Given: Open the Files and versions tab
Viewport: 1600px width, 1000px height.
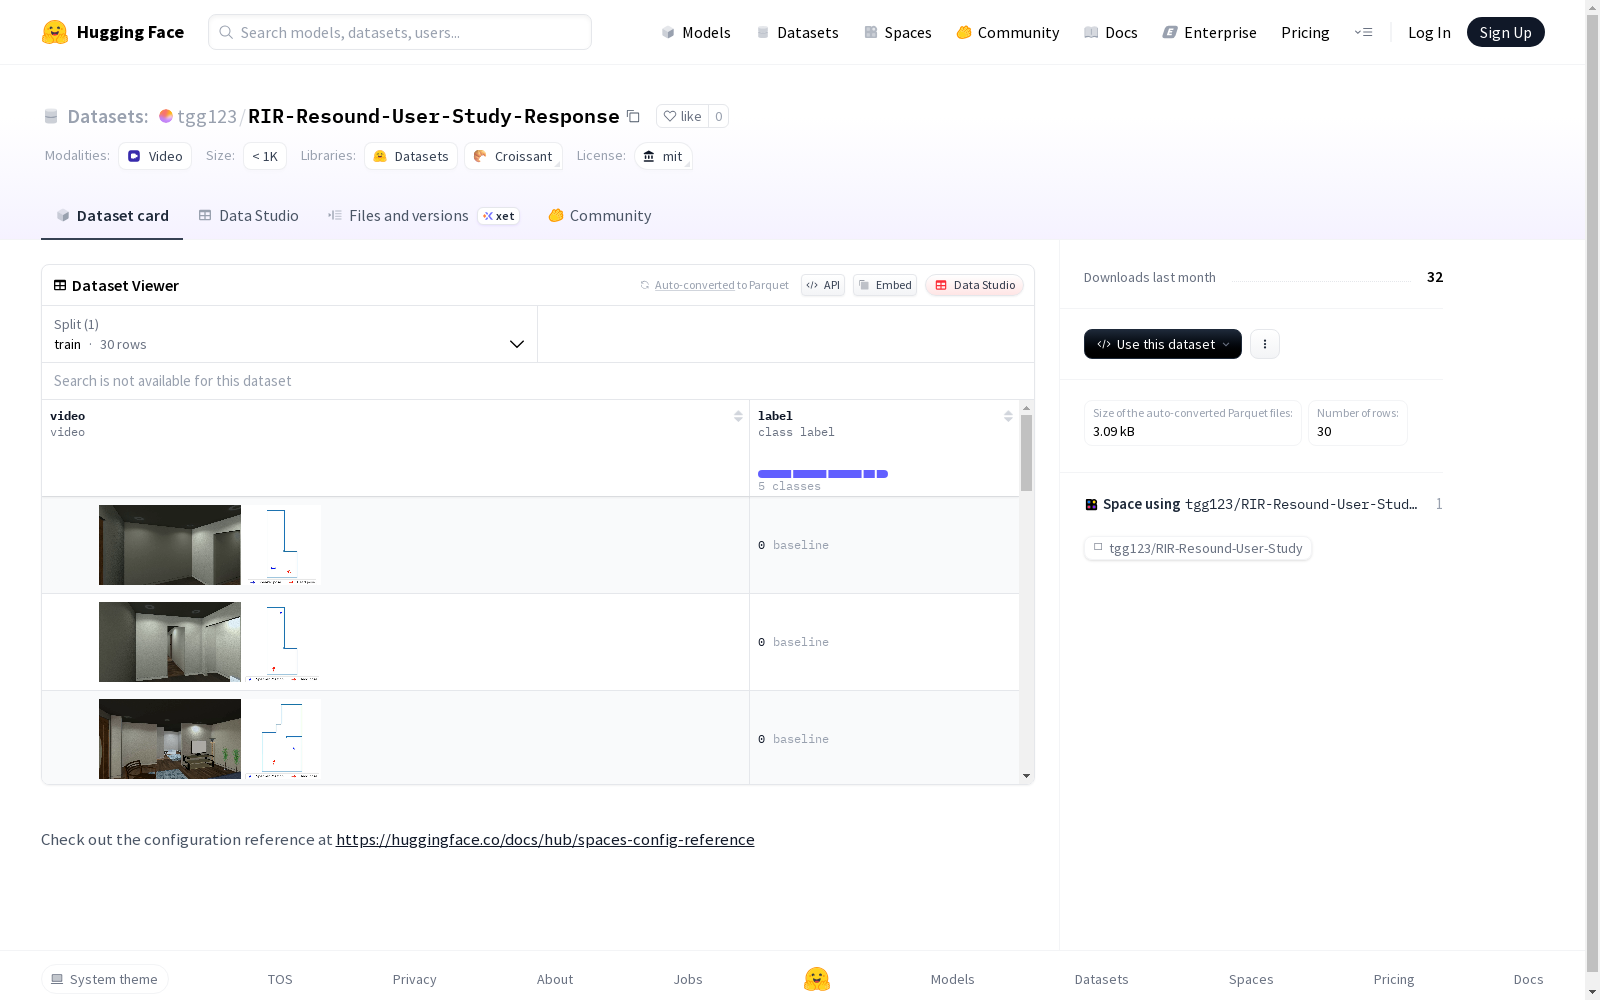Looking at the screenshot, I should 423,216.
